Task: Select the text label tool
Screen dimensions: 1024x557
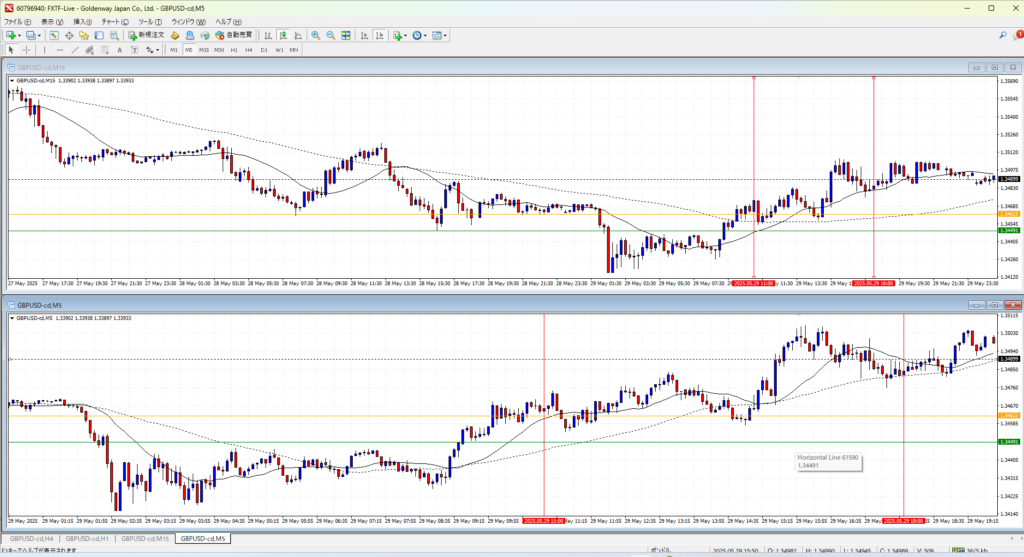Action: 119,50
